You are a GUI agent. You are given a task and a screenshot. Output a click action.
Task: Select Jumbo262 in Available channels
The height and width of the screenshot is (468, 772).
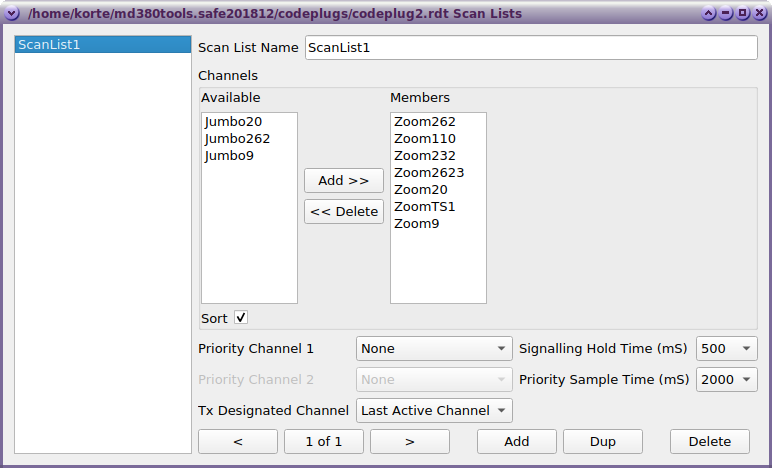(237, 139)
